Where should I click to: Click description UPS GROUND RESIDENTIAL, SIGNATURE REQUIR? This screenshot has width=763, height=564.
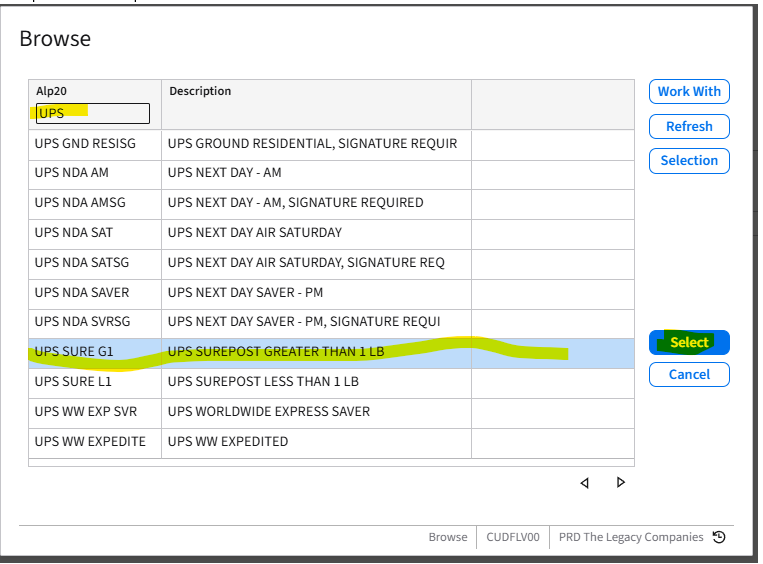[x=312, y=144]
